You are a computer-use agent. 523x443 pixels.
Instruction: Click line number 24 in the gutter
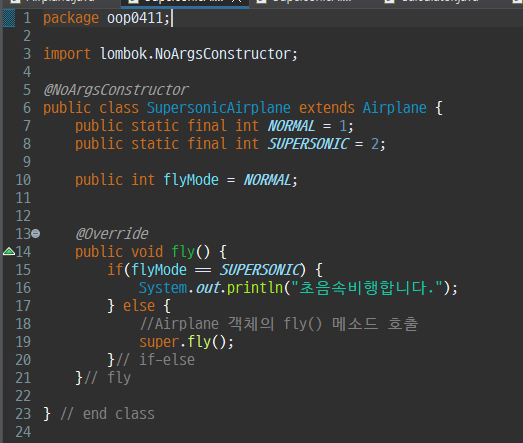click(x=23, y=432)
